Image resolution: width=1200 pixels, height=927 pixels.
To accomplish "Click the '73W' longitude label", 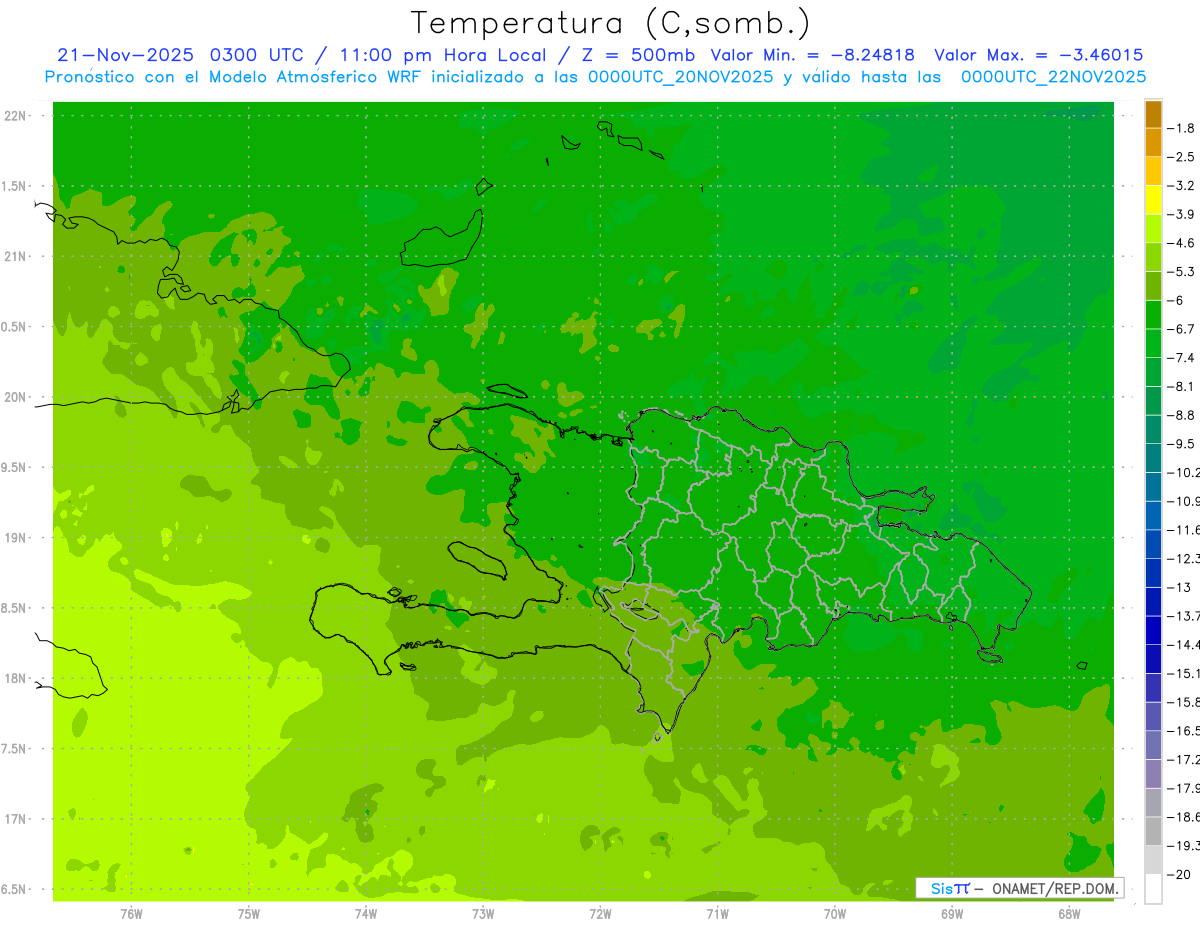I will click(x=483, y=914).
